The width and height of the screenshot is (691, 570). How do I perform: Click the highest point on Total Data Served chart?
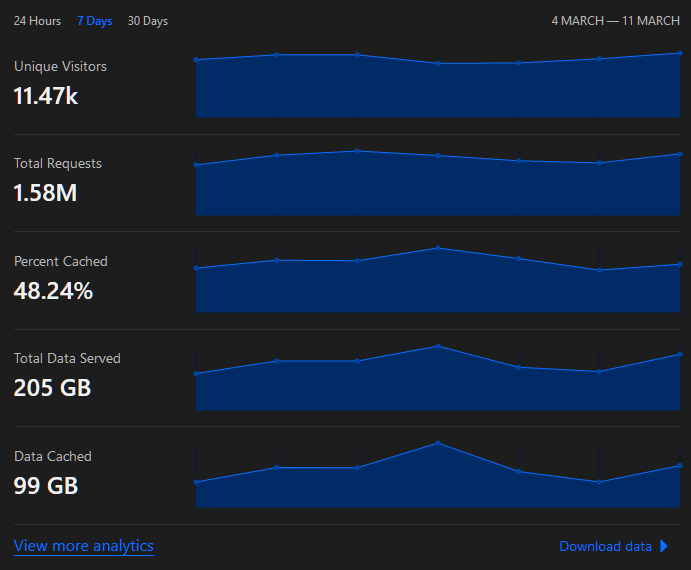(x=437, y=346)
